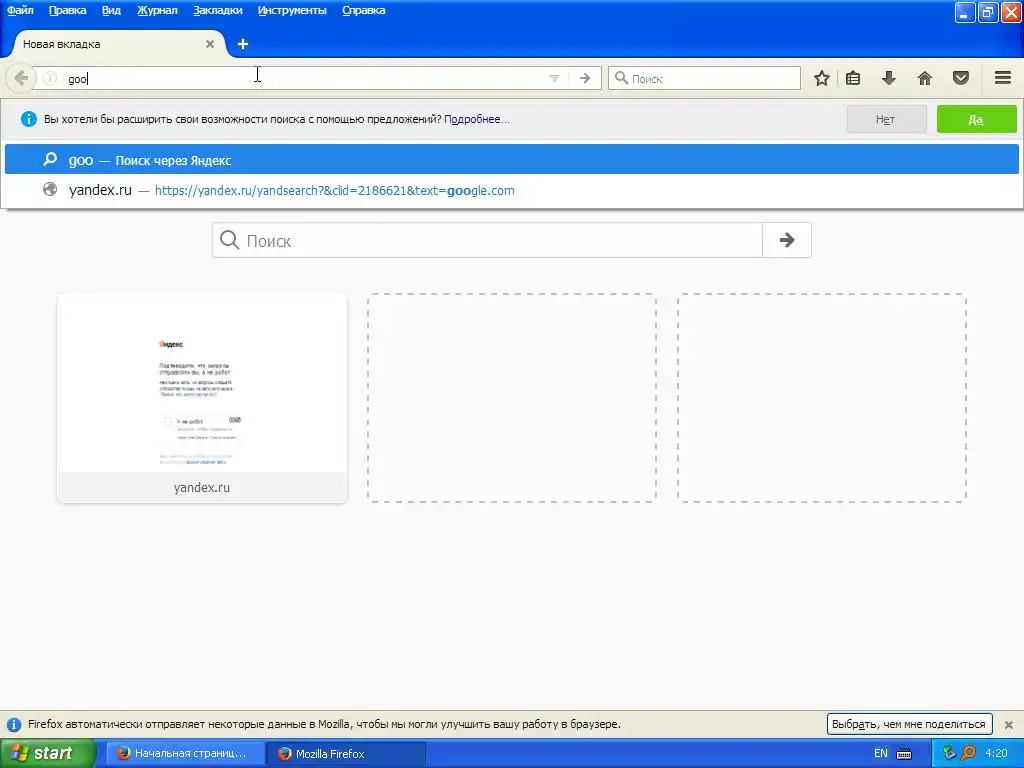The image size is (1024, 768).
Task: Click the Go arrow in the address bar
Action: (585, 78)
